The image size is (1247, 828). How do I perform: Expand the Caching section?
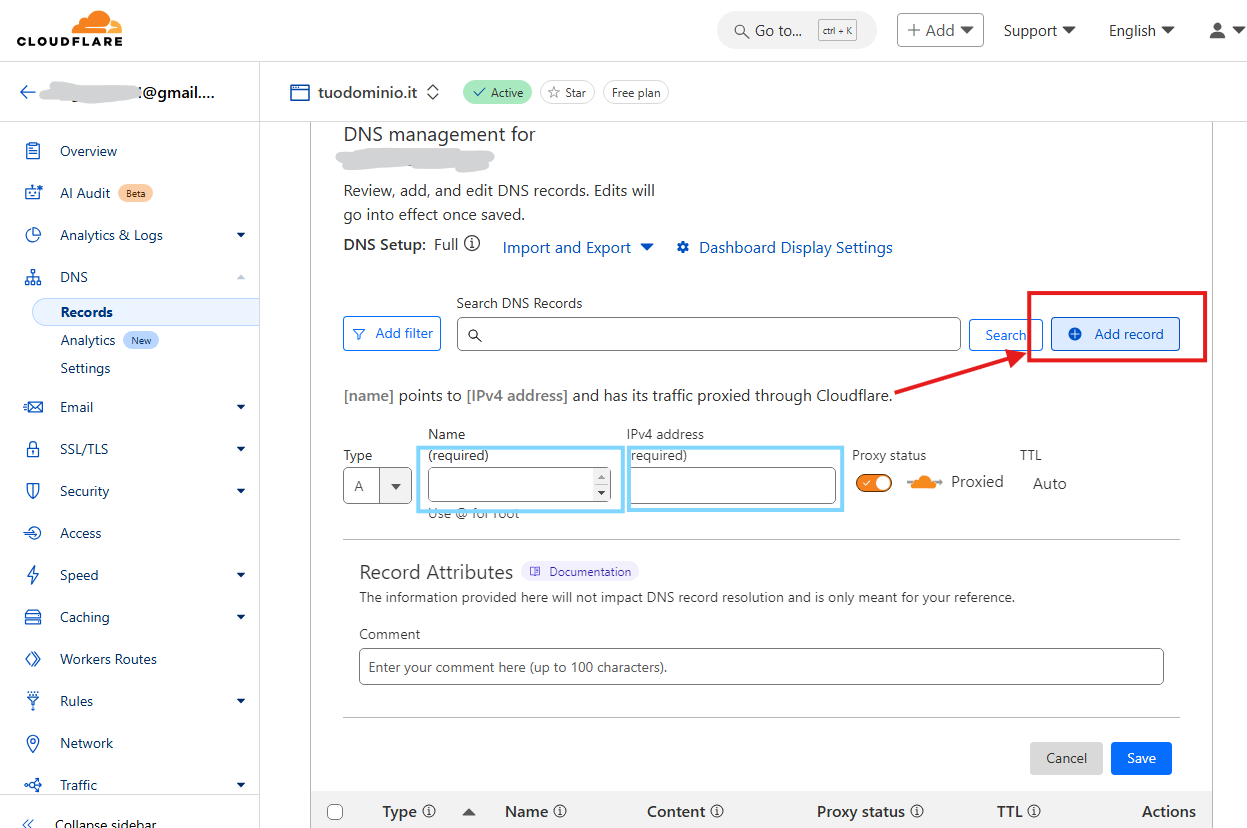tap(240, 617)
